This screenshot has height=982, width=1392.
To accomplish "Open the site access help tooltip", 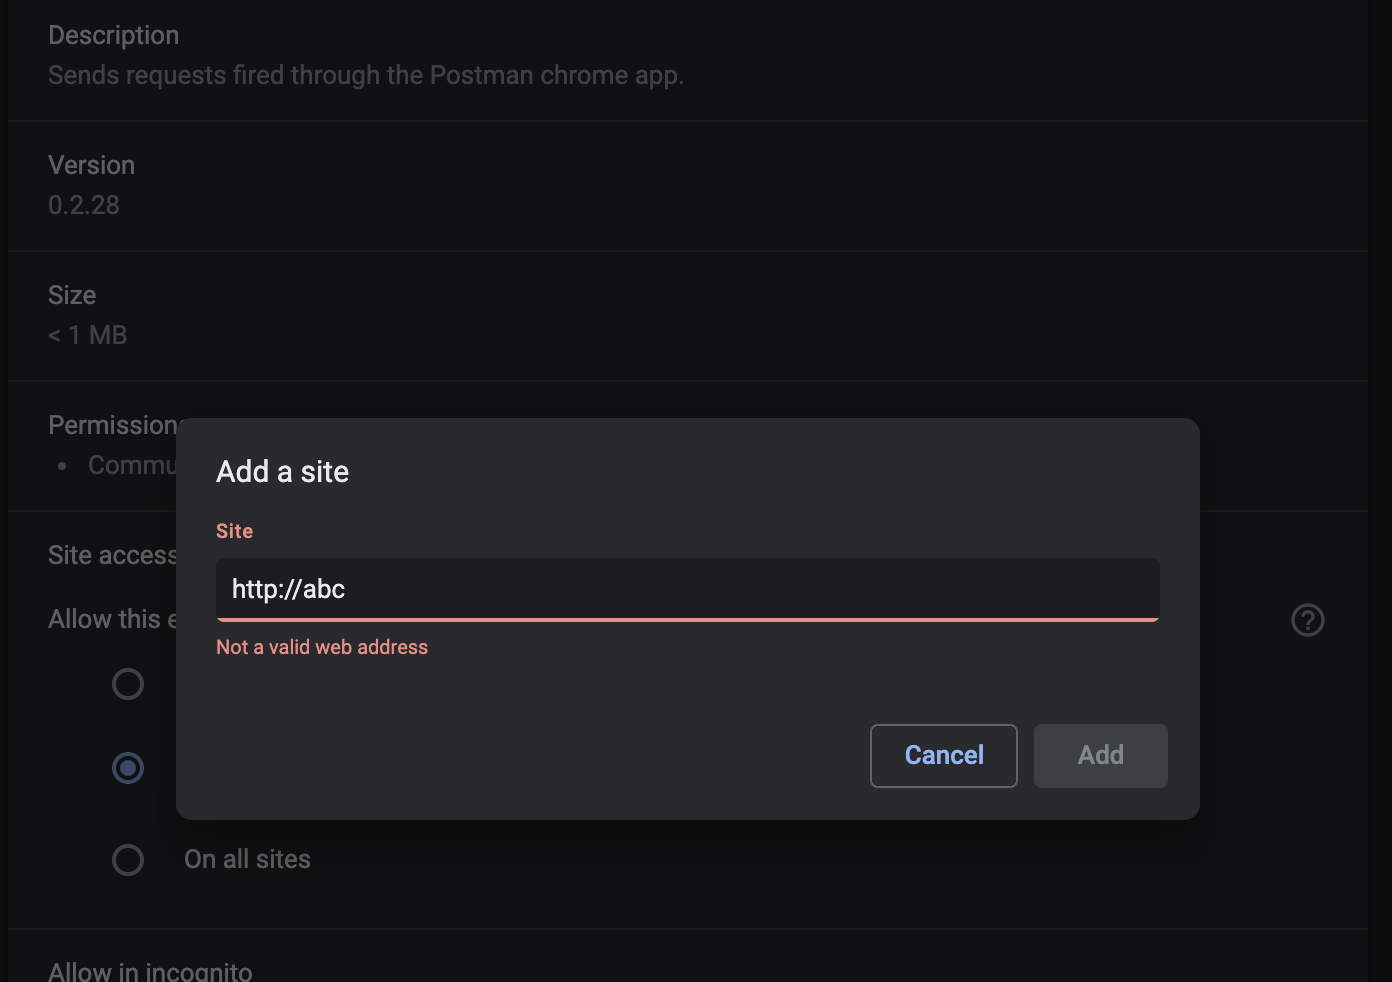I will (x=1308, y=620).
